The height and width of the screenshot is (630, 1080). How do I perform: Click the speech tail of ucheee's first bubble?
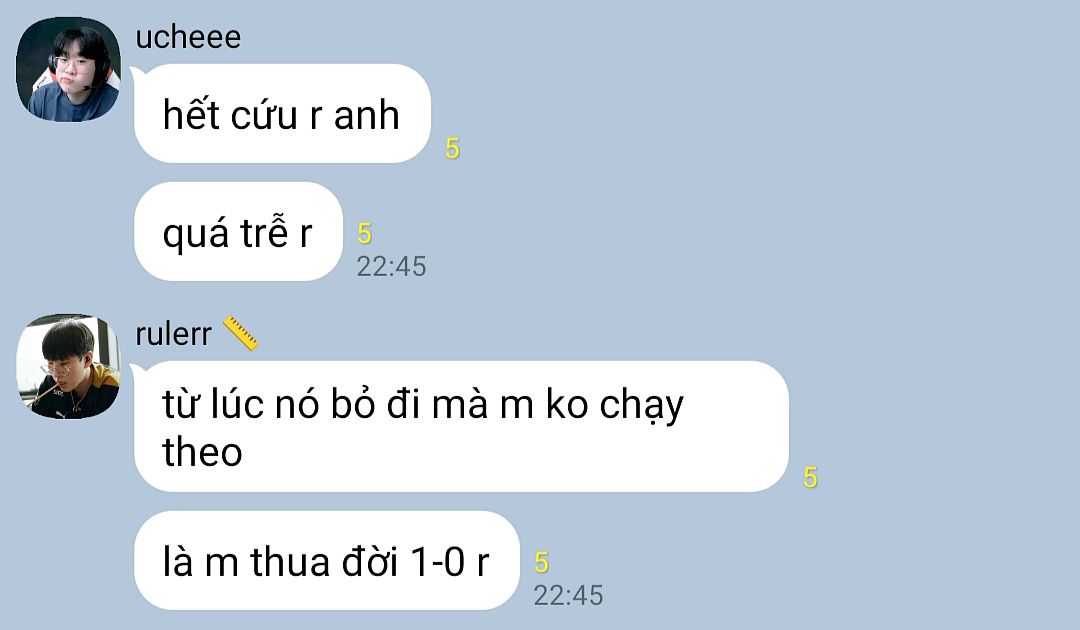click(138, 72)
